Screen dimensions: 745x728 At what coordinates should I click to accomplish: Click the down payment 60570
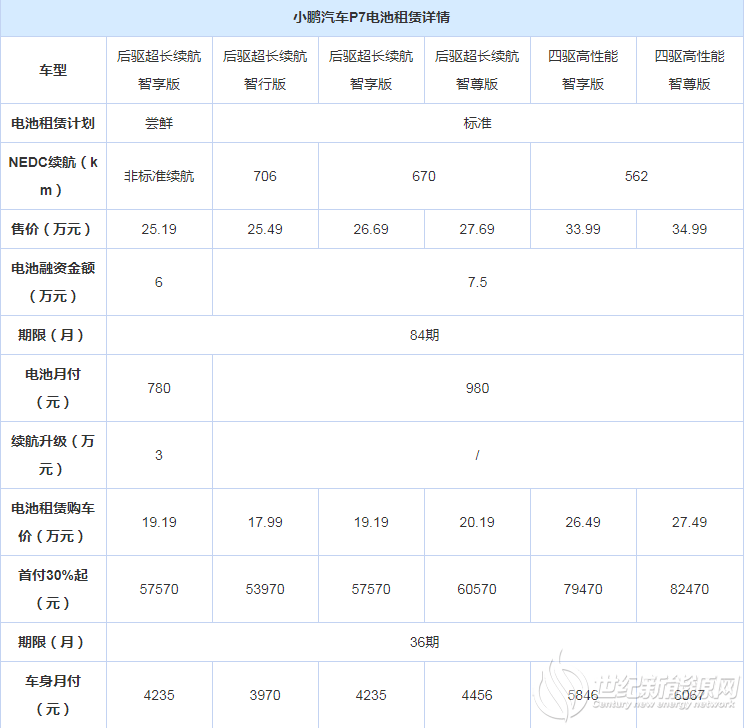(477, 589)
